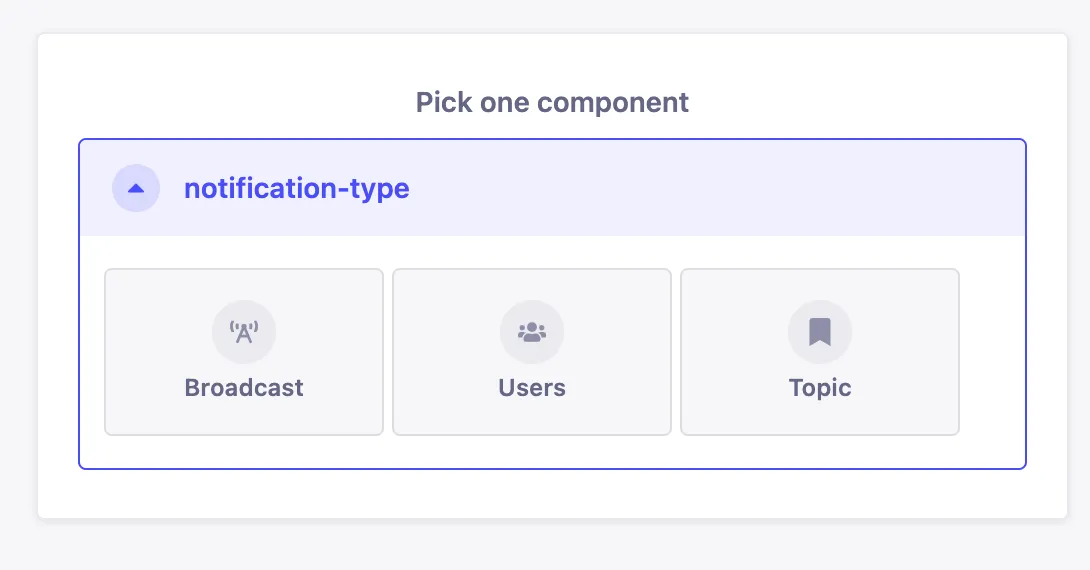Click the 'Topic' text label
This screenshot has width=1090, height=570.
click(x=820, y=388)
